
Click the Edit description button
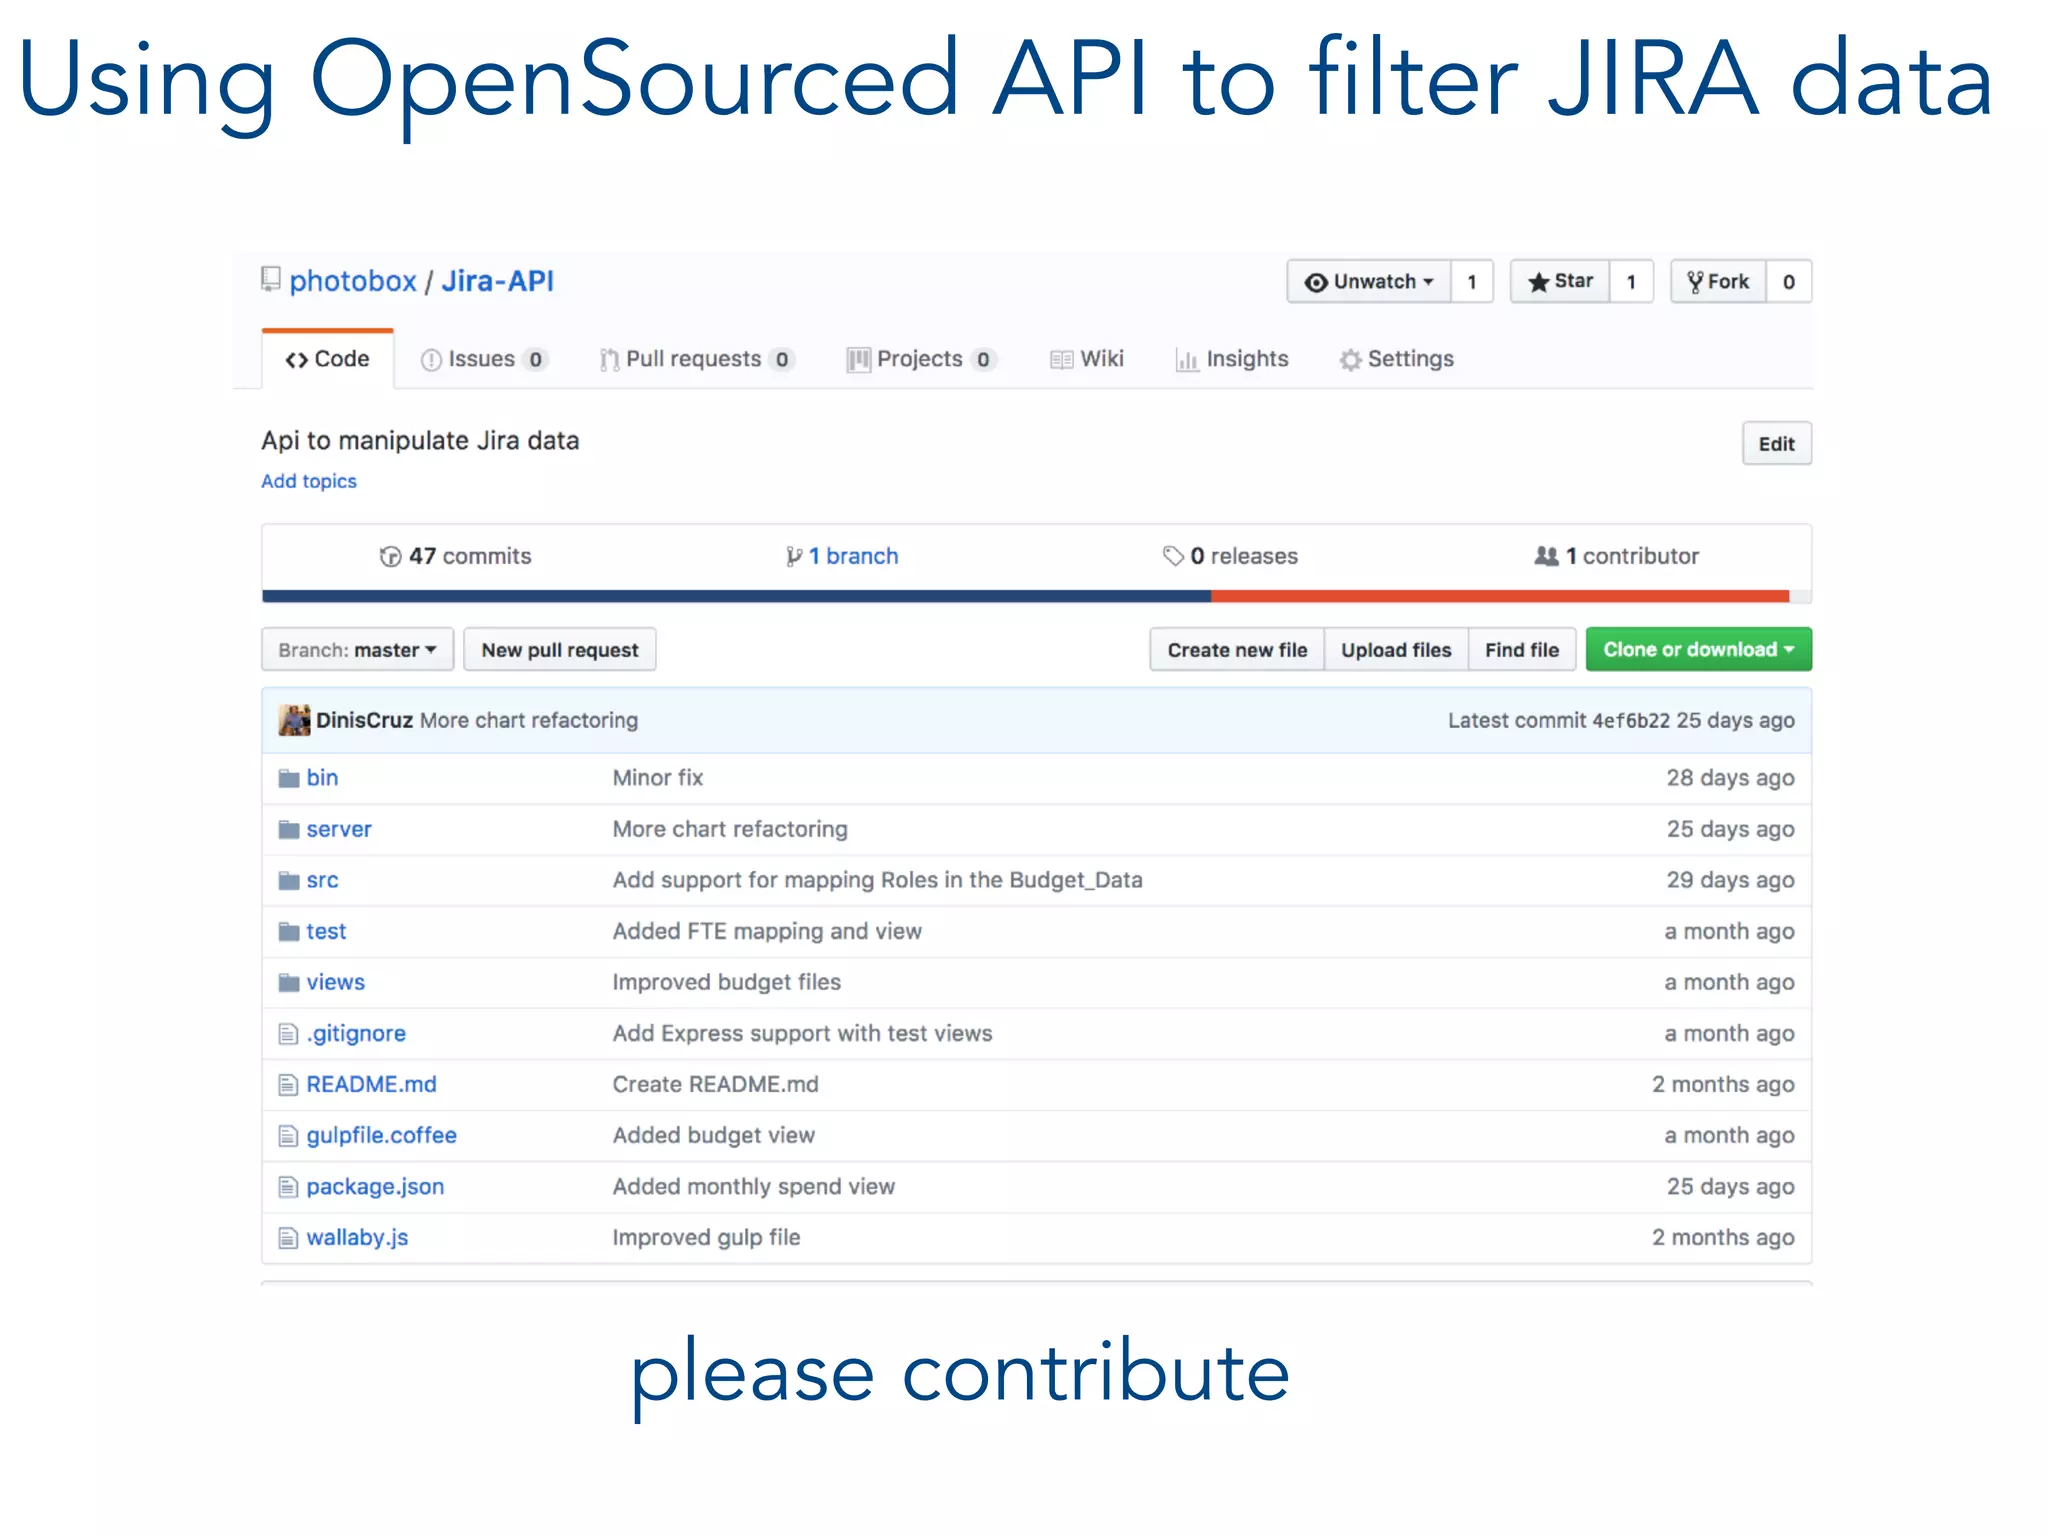[x=1776, y=444]
